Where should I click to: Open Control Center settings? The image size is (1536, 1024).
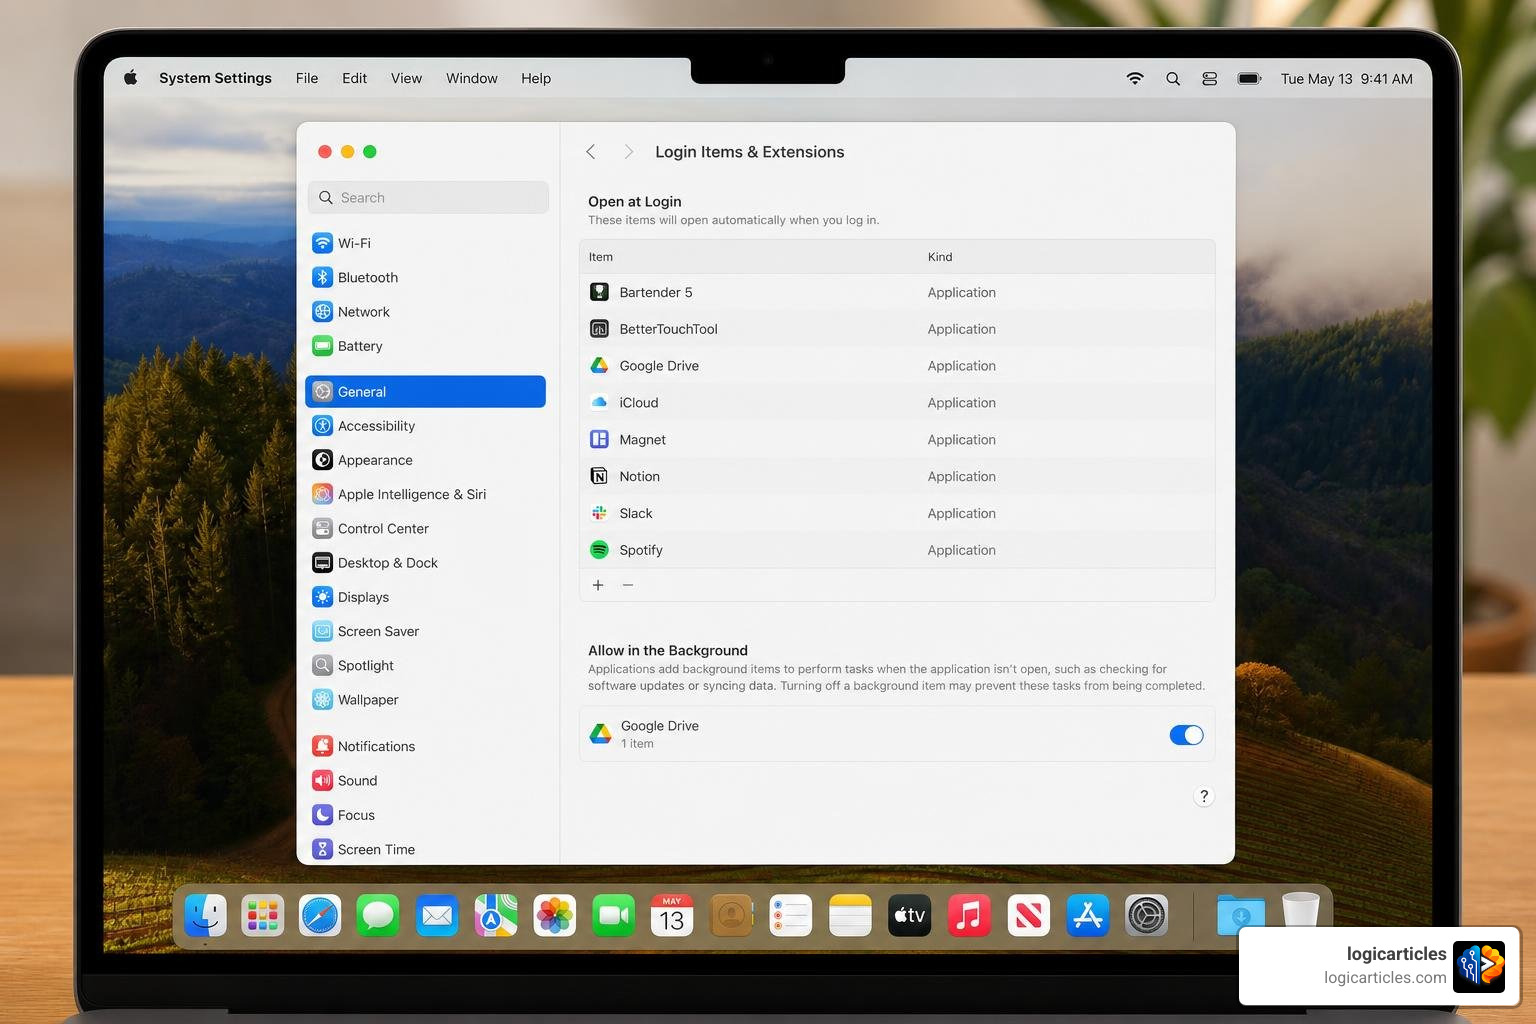point(426,529)
